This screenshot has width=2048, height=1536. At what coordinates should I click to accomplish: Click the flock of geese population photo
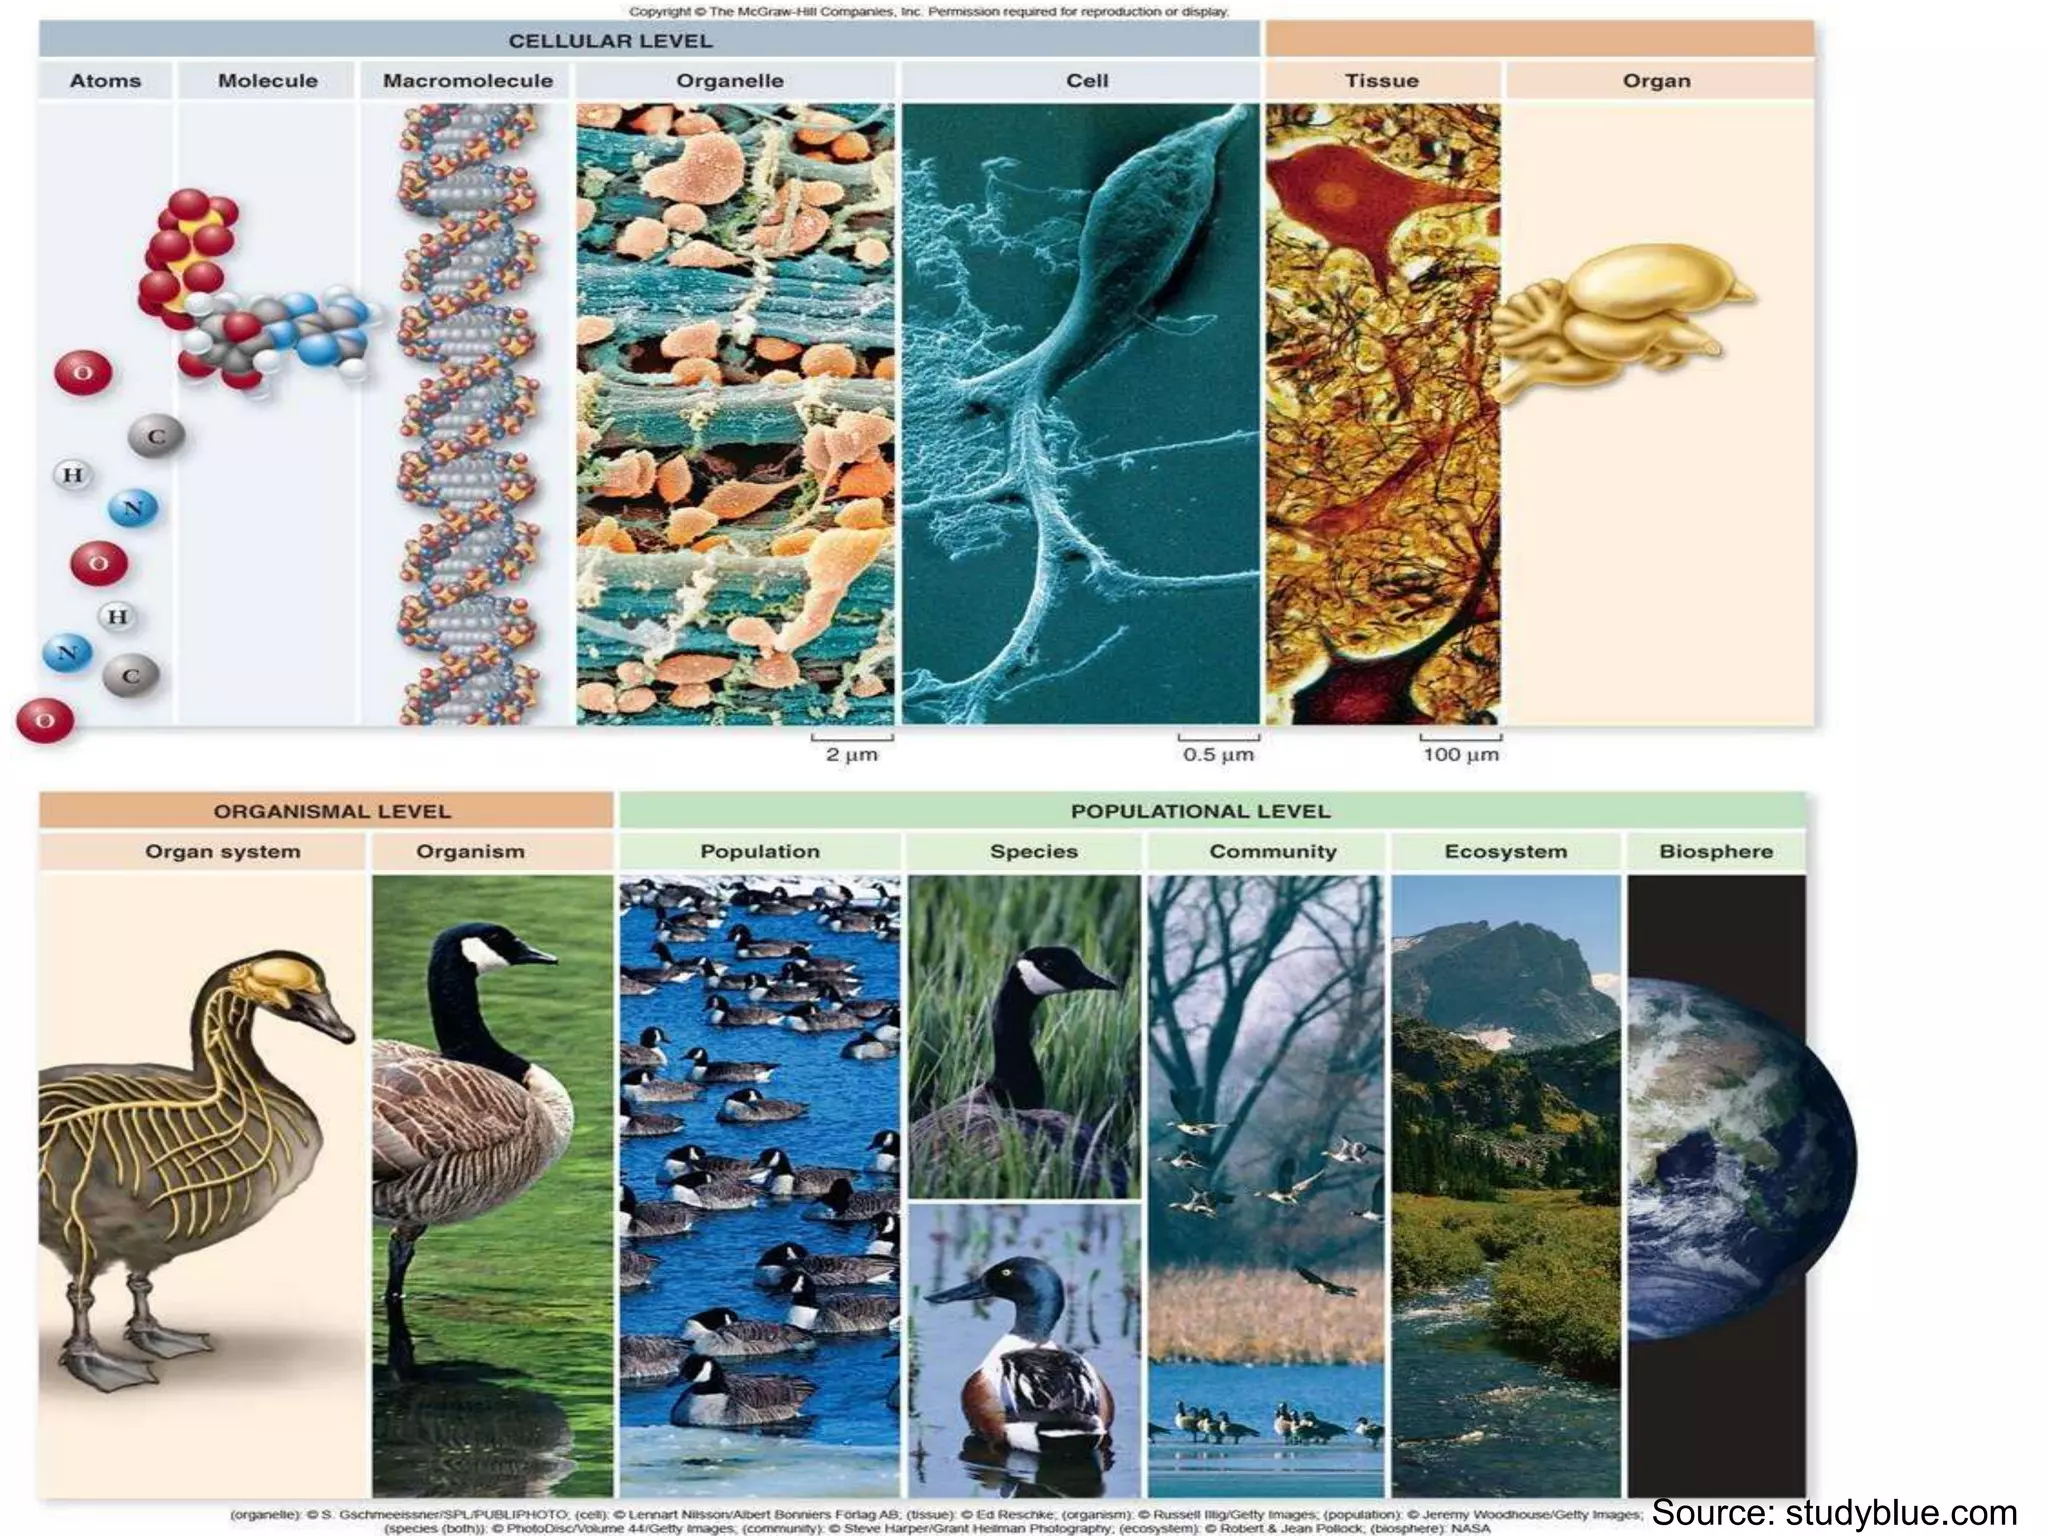759,1185
